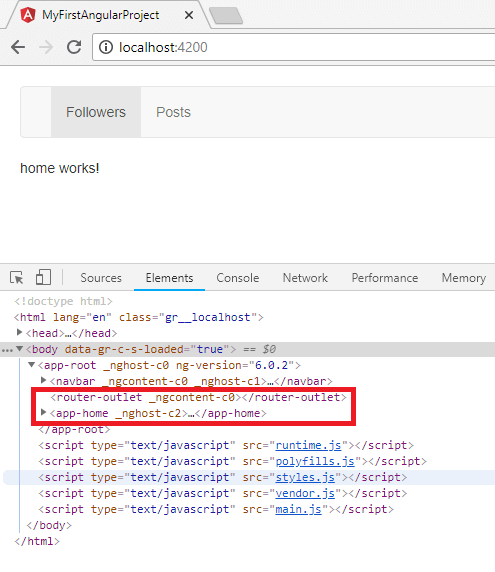Screen dimensions: 495x572
Task: Go to the Followers nav link
Action: pyautogui.click(x=96, y=112)
